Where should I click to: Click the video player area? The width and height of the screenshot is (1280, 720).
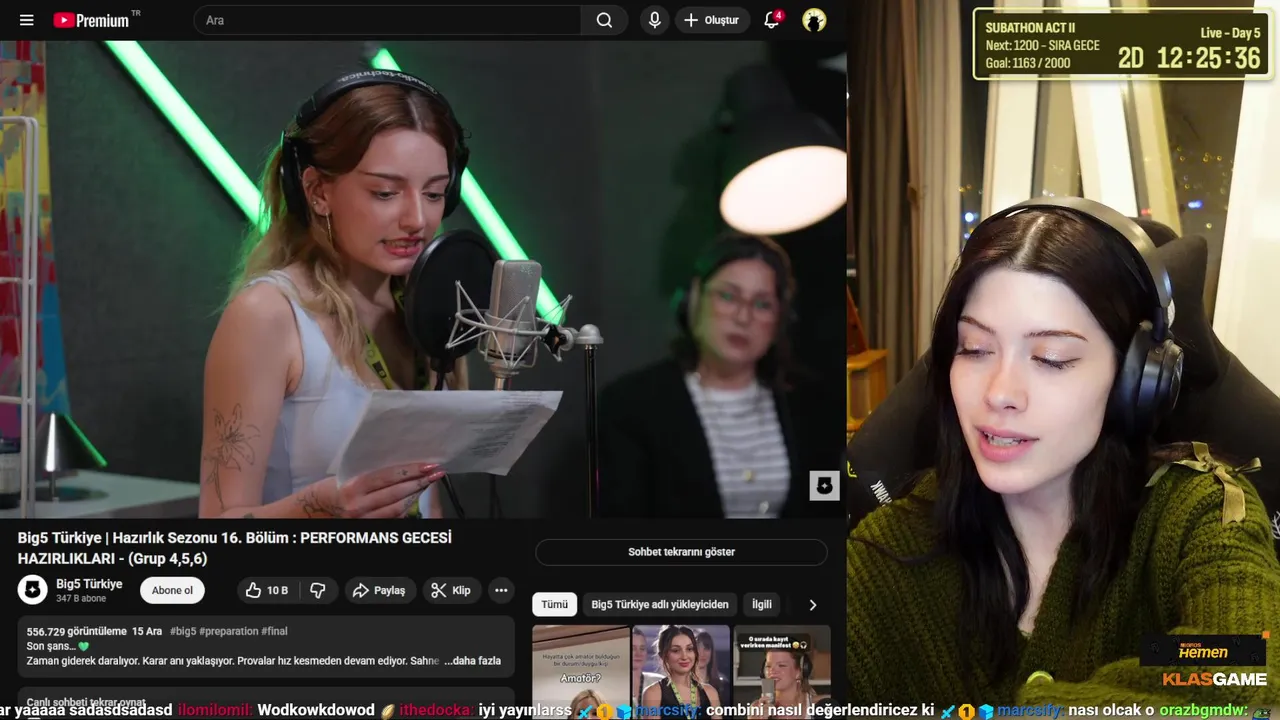pos(423,279)
